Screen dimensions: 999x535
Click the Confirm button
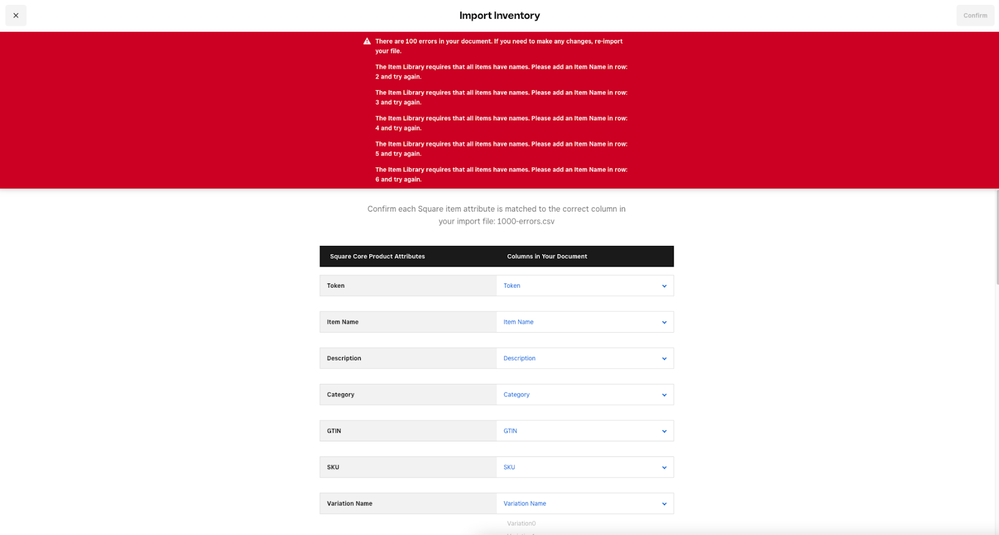(x=974, y=15)
